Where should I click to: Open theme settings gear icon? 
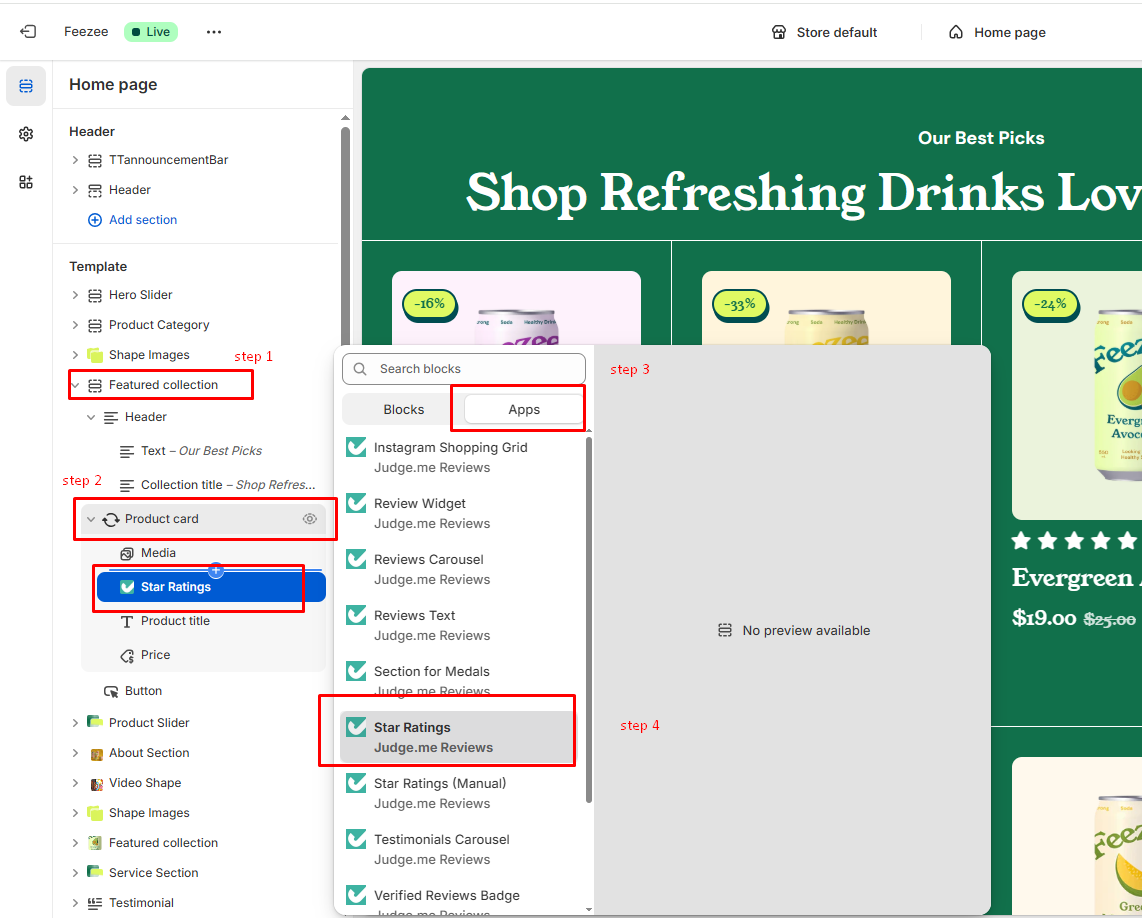pyautogui.click(x=26, y=134)
